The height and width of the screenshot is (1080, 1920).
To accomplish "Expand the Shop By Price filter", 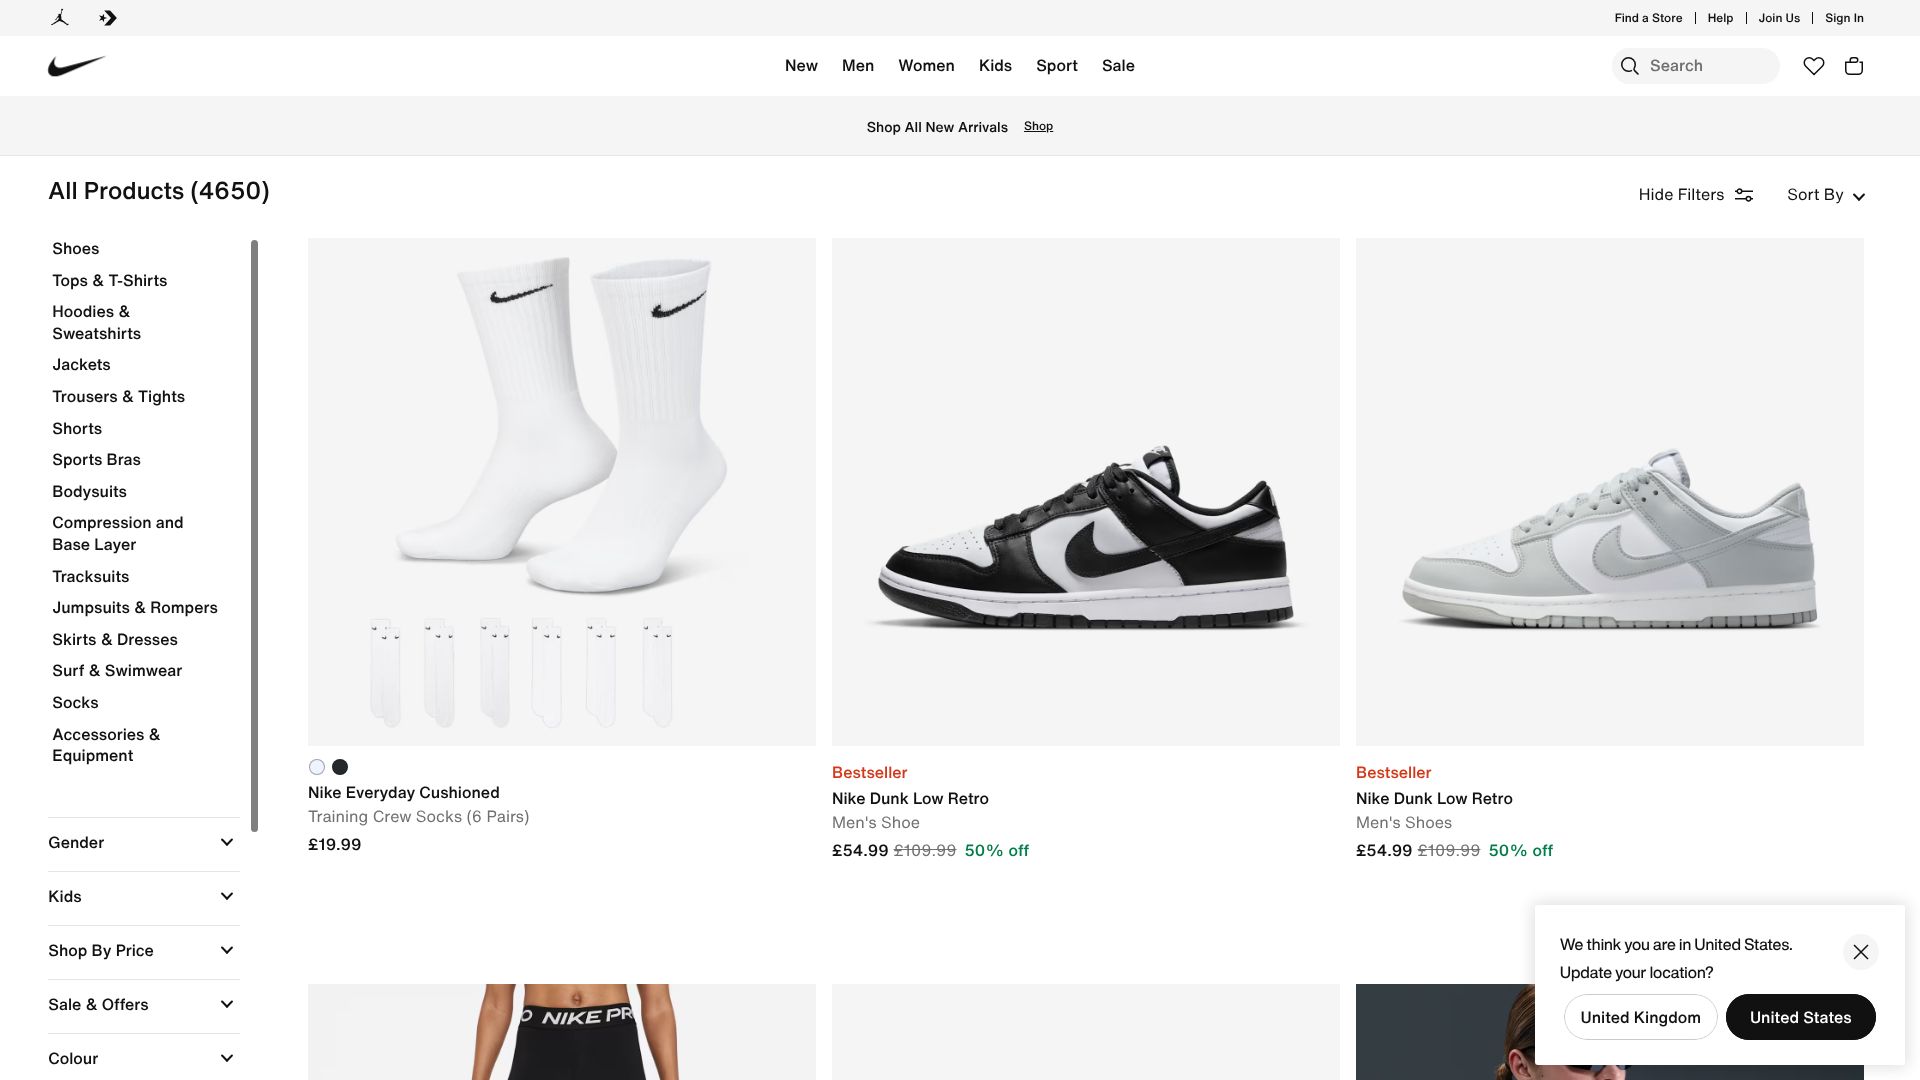I will 143,951.
